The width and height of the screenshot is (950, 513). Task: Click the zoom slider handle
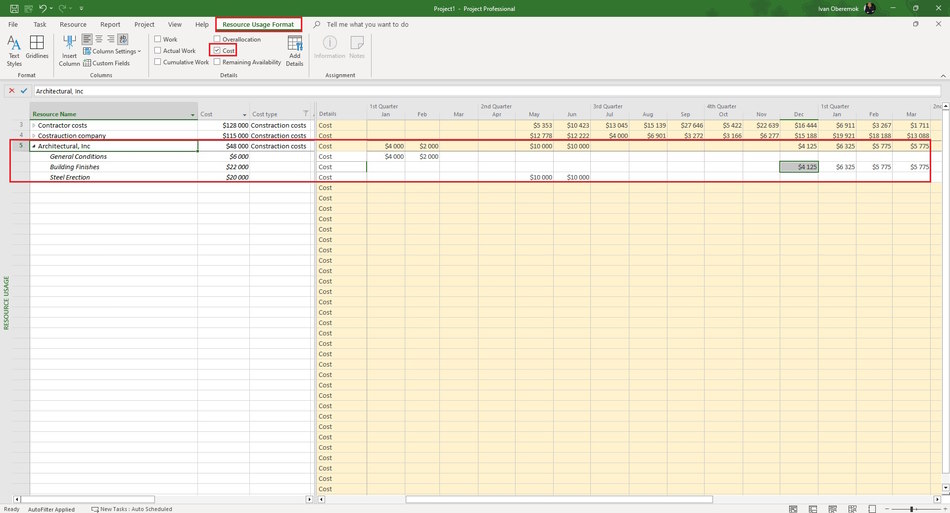point(911,509)
